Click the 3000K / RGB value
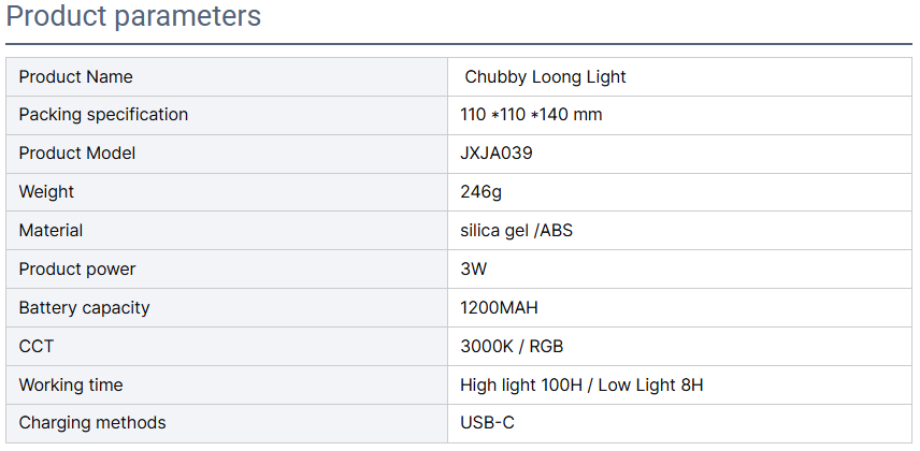Viewport: 920px width, 451px height. pos(511,346)
